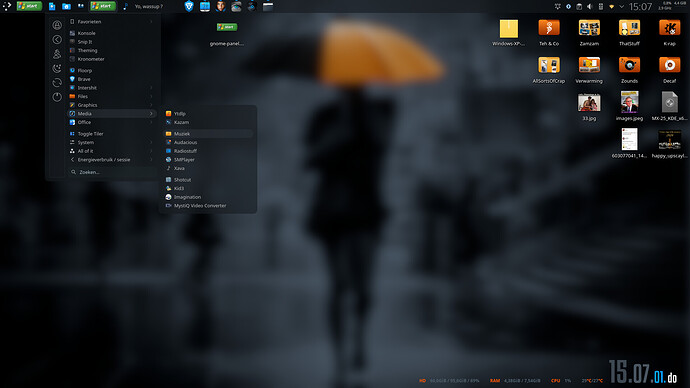
Task: Start Kronometer from the launcher
Action: [x=111, y=59]
